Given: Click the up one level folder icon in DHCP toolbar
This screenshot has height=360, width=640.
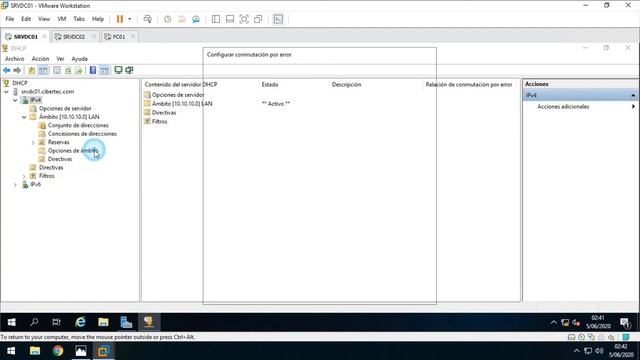Looking at the screenshot, I should [x=31, y=70].
